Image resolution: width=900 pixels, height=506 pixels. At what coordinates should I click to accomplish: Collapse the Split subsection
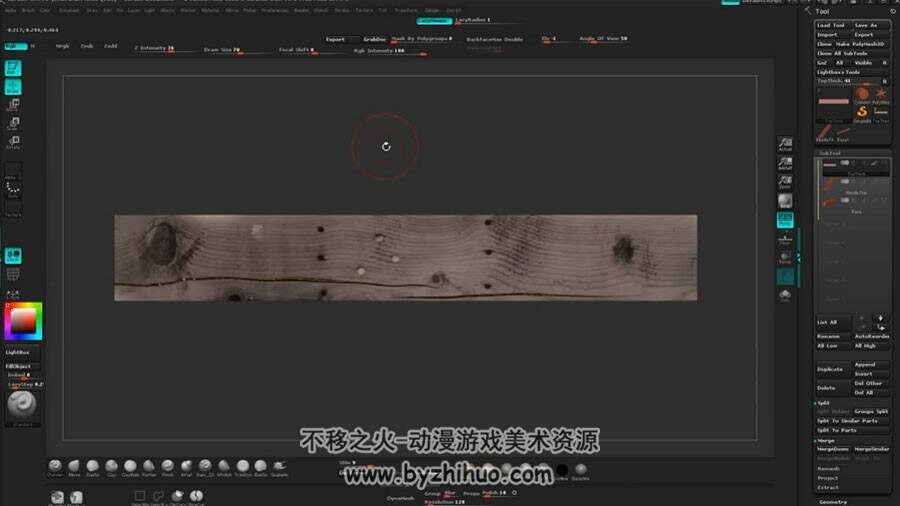(x=823, y=403)
